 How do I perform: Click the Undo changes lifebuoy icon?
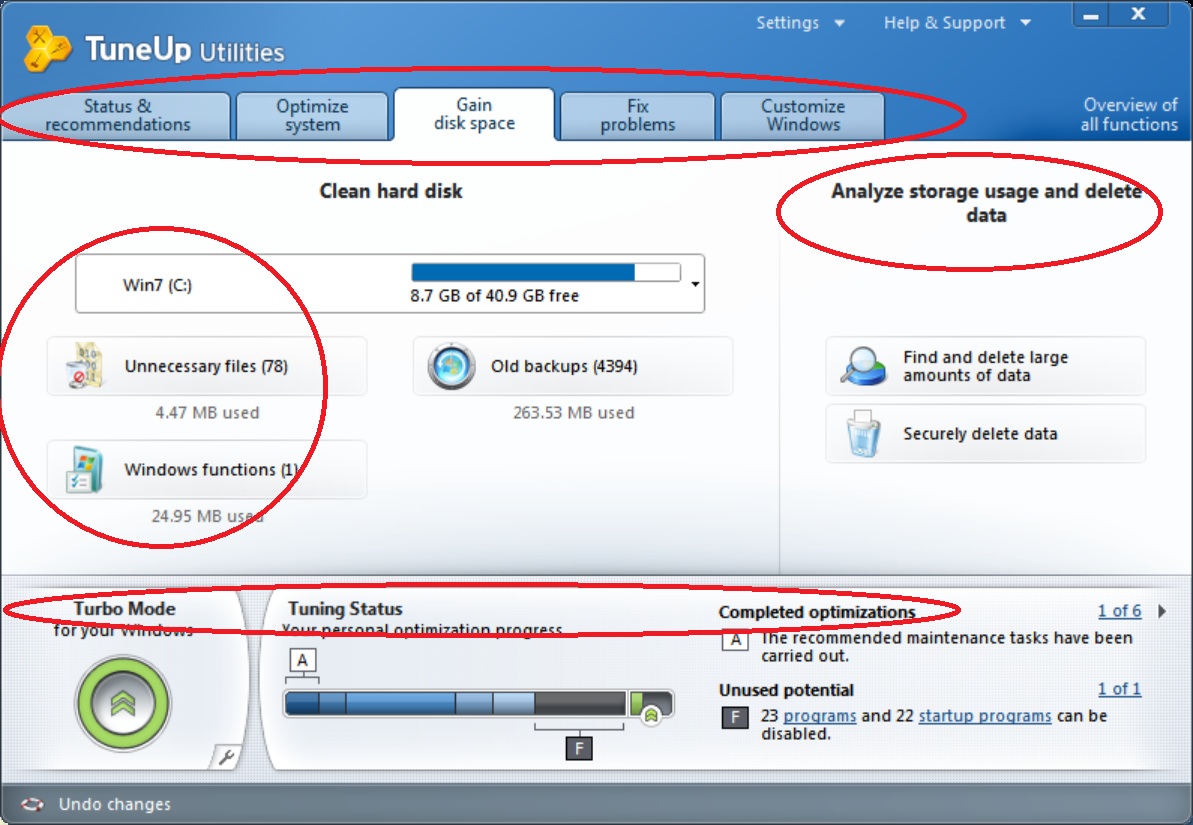(32, 804)
